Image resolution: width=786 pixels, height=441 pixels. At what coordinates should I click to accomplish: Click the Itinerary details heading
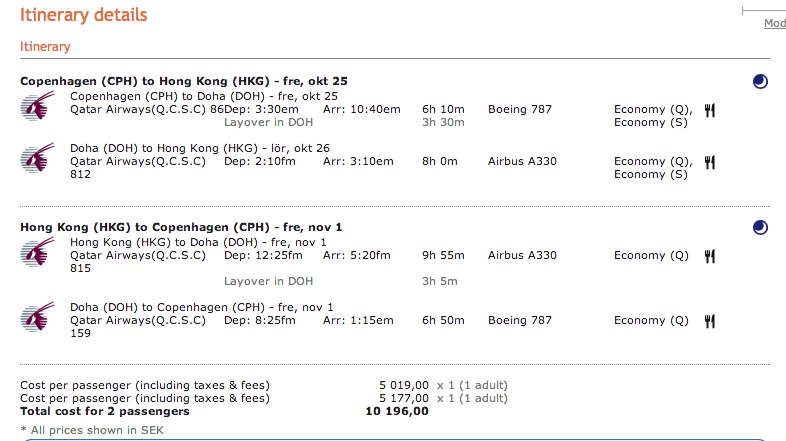(83, 15)
